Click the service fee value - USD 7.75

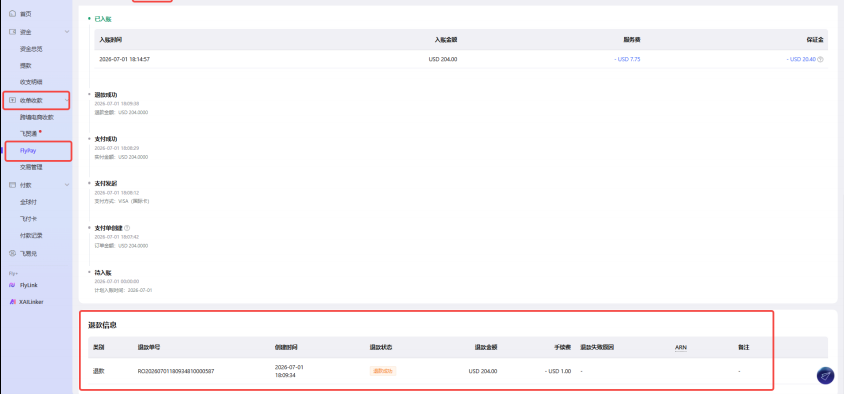(627, 59)
